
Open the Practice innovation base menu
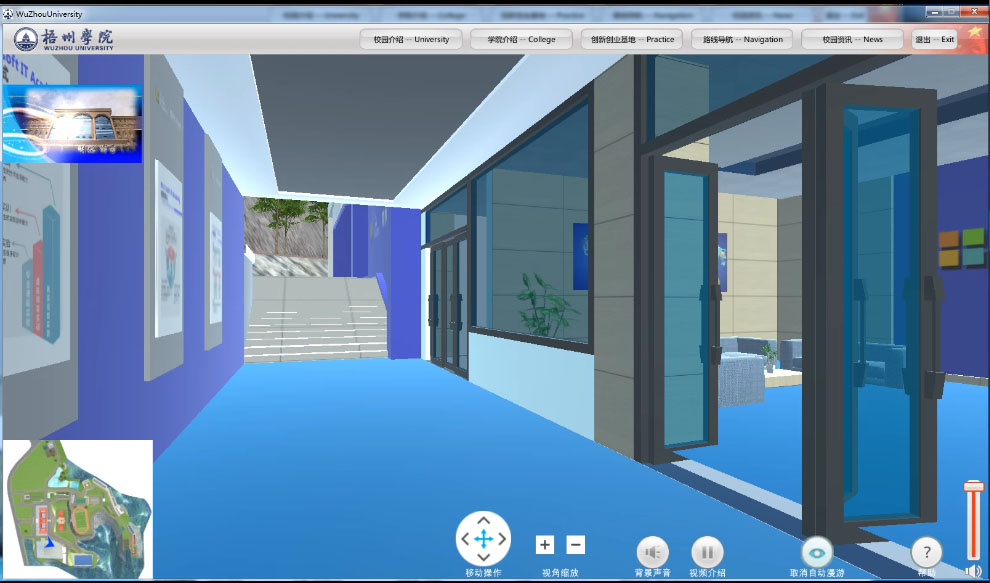tap(632, 39)
